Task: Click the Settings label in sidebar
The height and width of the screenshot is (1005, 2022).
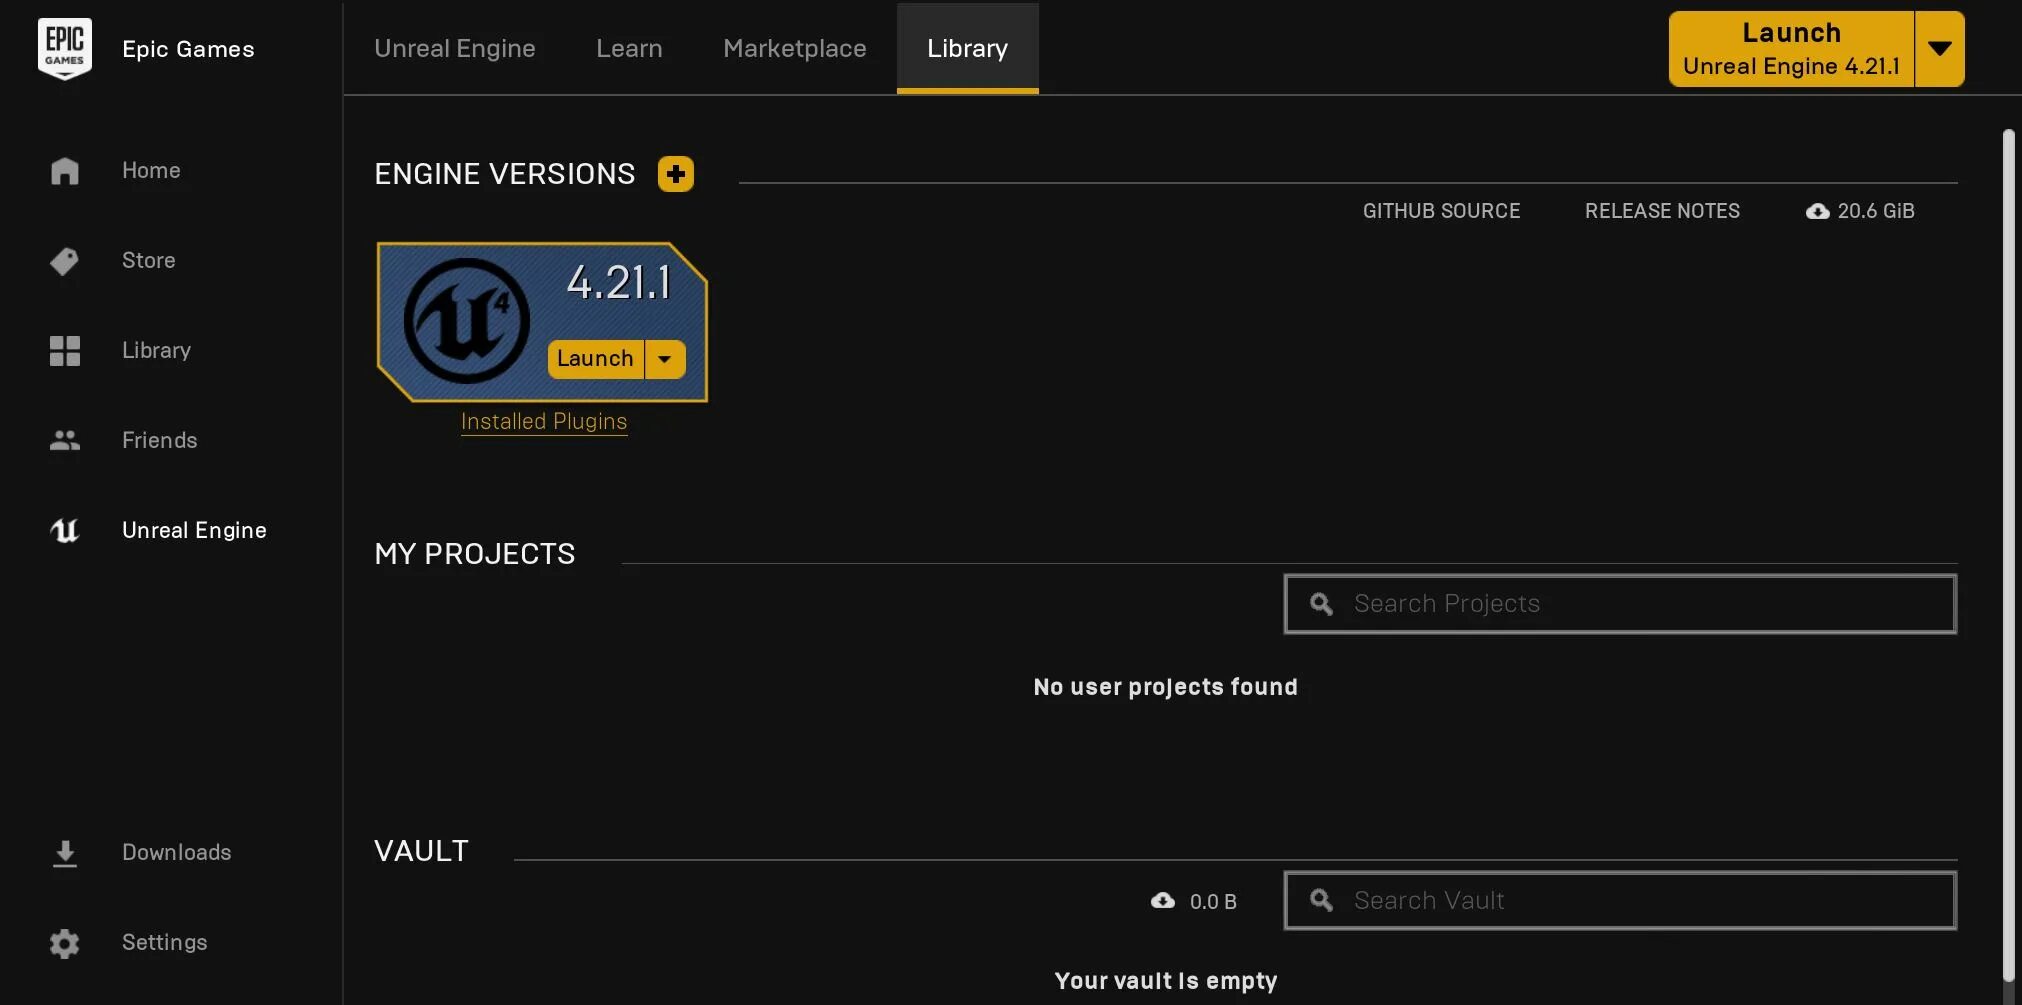Action: click(164, 943)
